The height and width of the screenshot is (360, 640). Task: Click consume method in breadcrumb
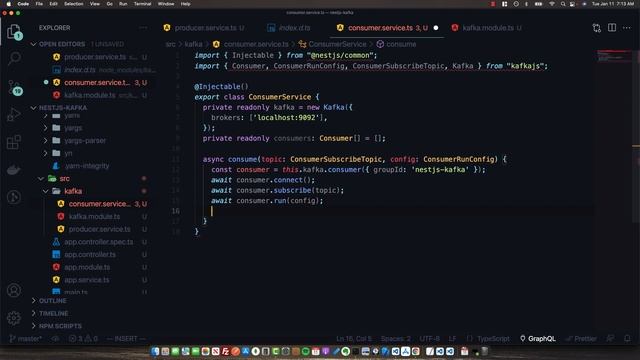401,44
